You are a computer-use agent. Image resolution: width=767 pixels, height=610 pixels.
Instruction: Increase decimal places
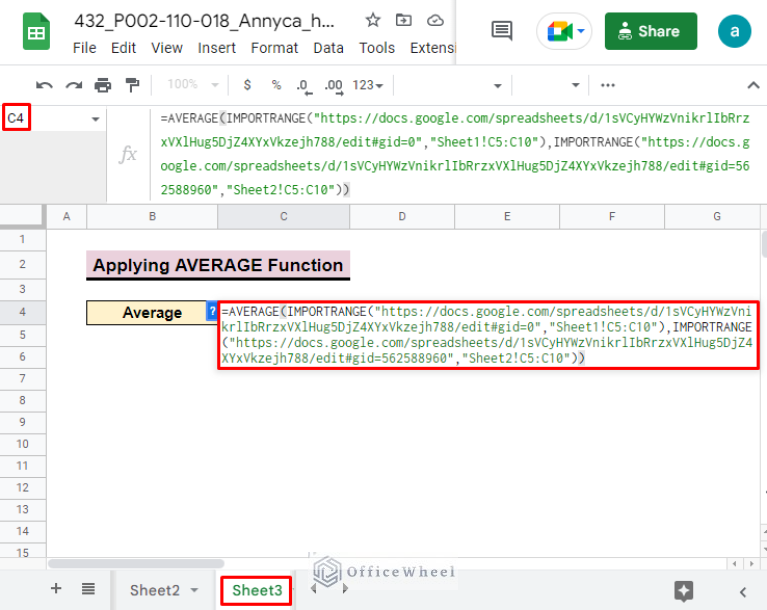tap(334, 86)
